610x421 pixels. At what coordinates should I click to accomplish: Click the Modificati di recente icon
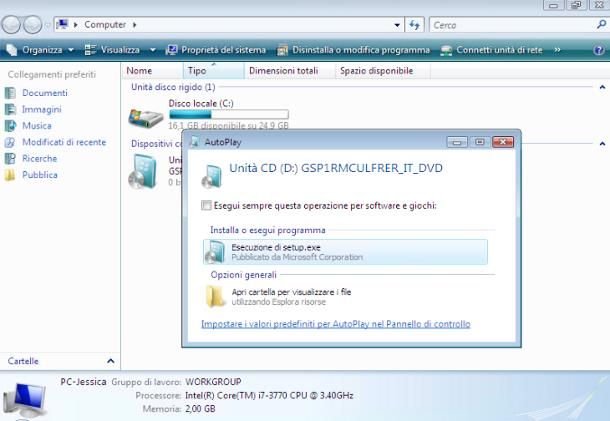click(x=10, y=142)
